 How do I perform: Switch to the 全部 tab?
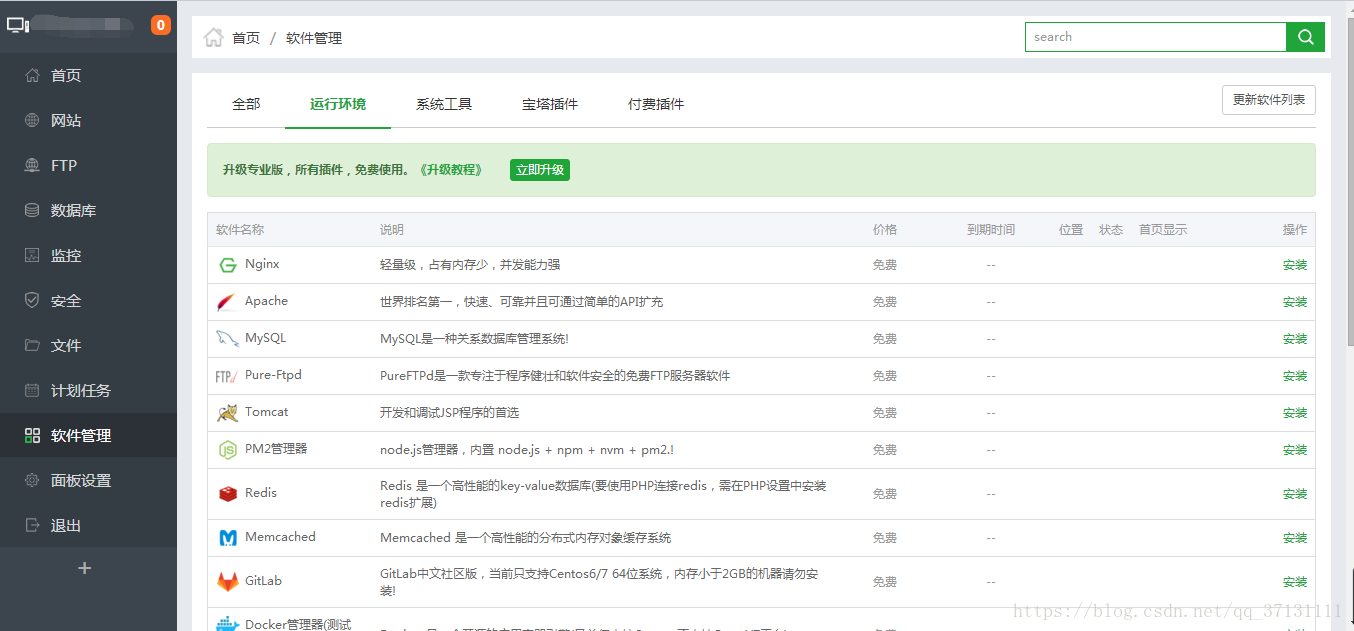coord(246,104)
